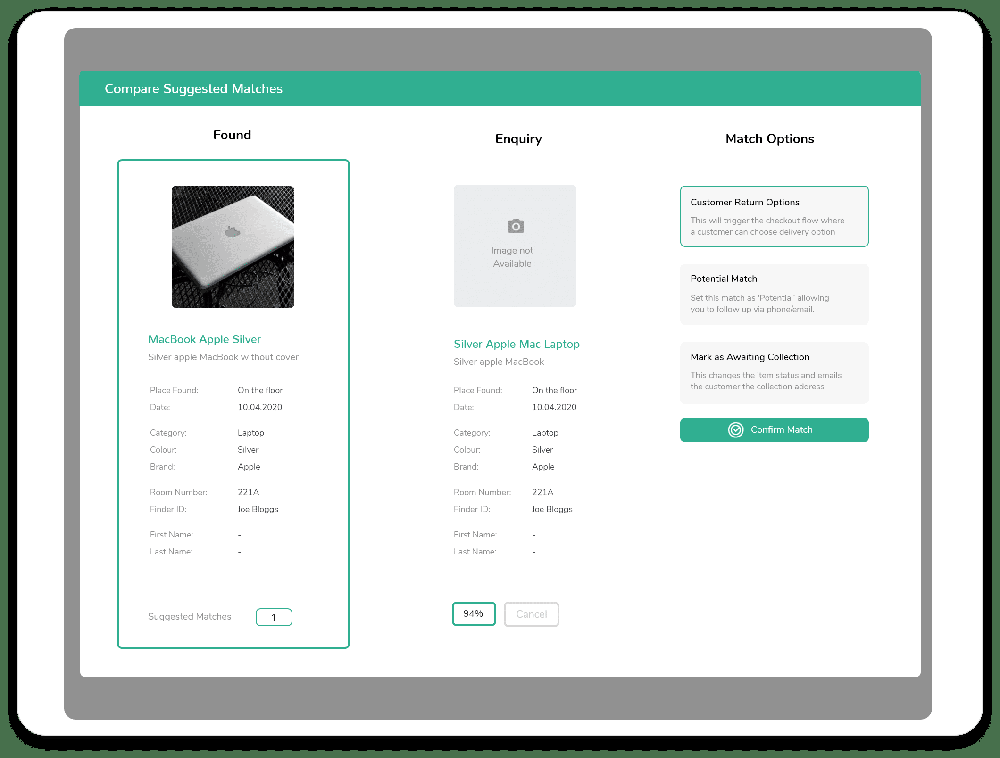Image resolution: width=1000 pixels, height=758 pixels.
Task: Click the Enquiry description 'Silver apple MacBook'
Action: point(499,361)
